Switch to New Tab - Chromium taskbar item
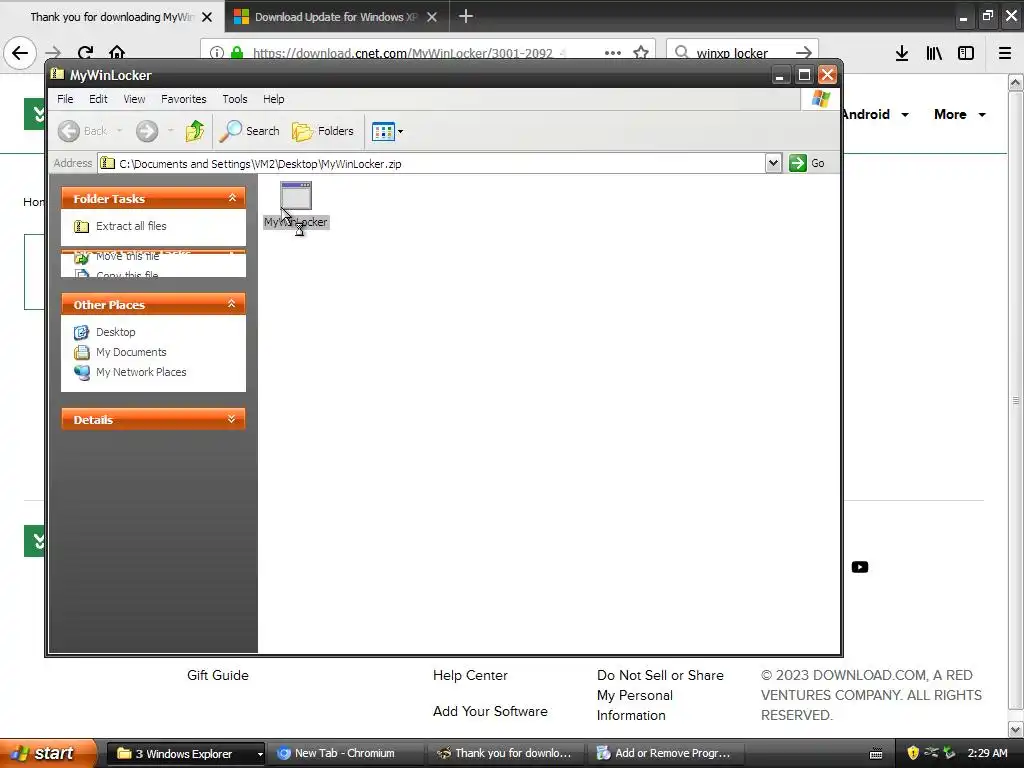Viewport: 1024px width, 768px height. tap(345, 754)
